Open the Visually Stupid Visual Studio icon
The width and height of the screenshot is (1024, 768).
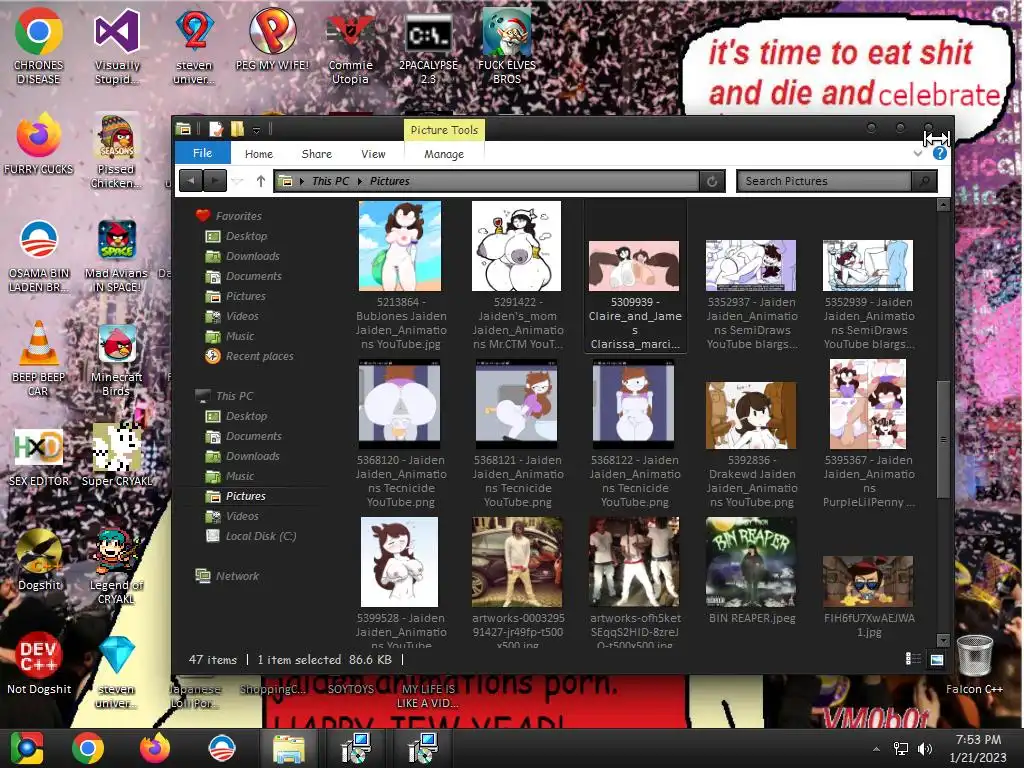[117, 46]
